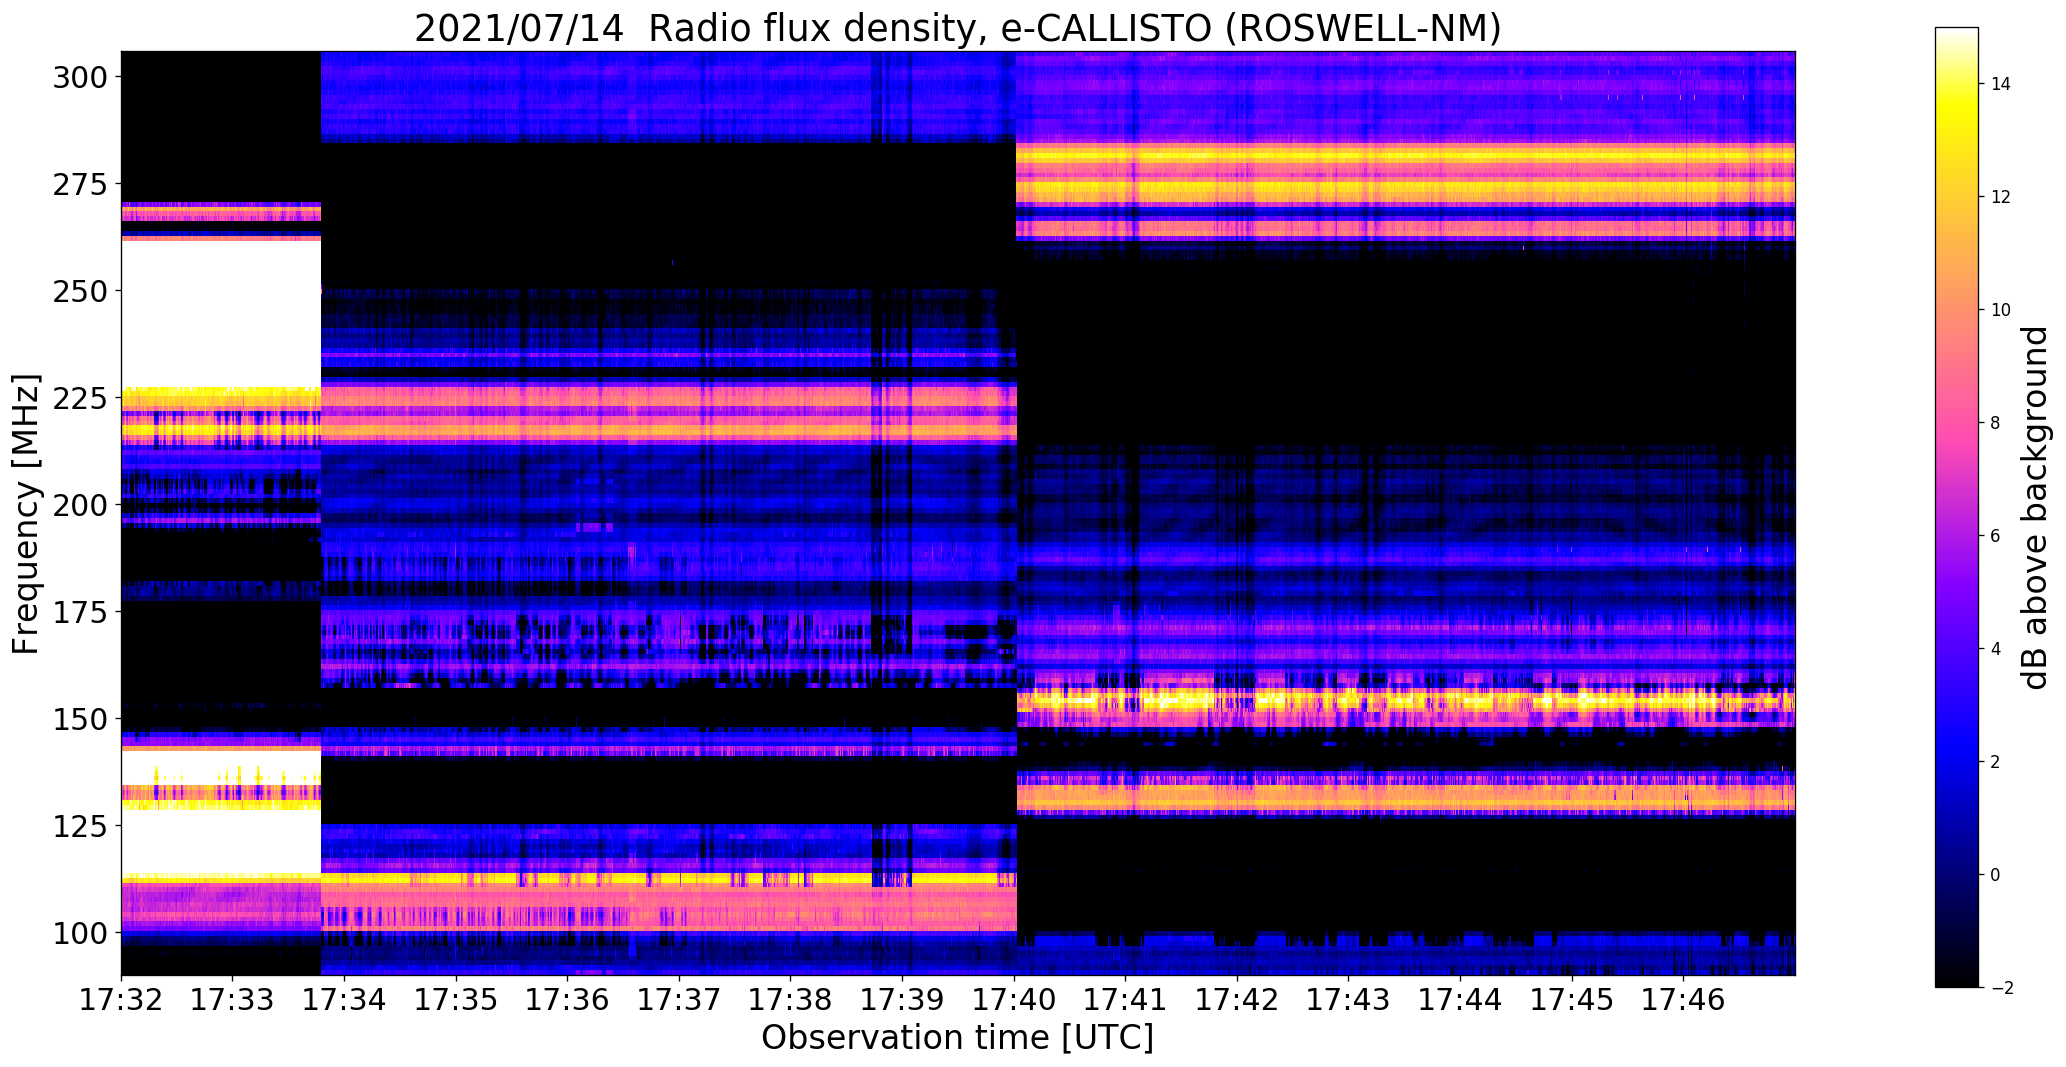Click the 300 frequency tick label
The height and width of the screenshot is (1067, 2066).
pyautogui.click(x=80, y=77)
